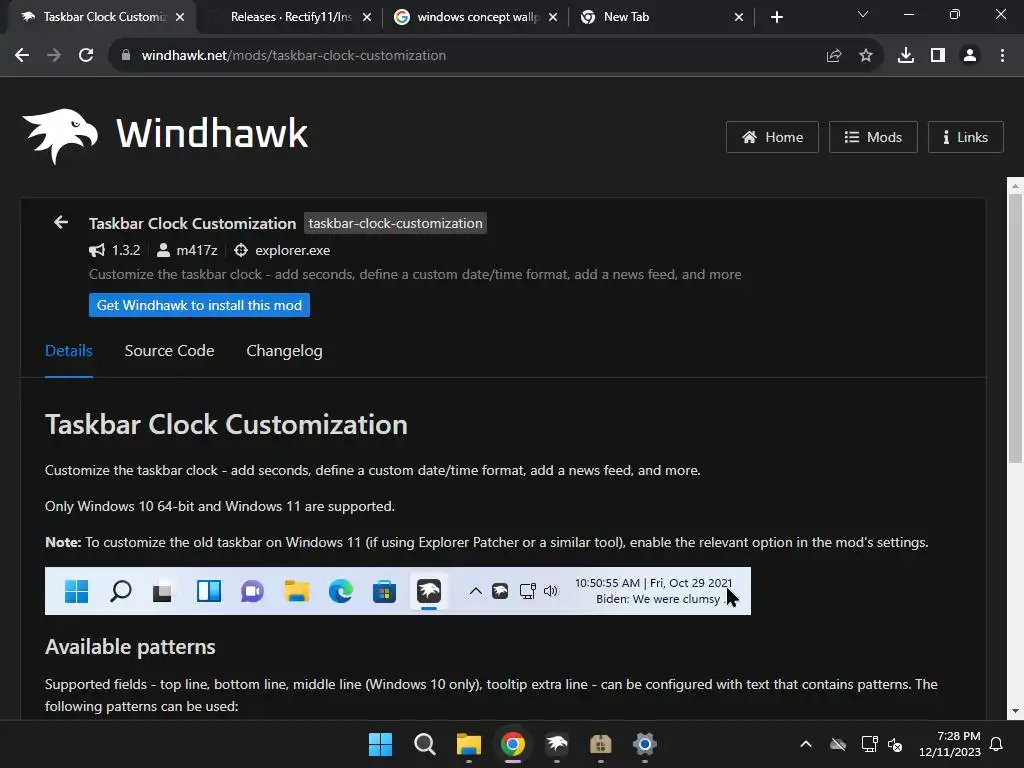Expand the system tray hidden icons chevron
1024x768 pixels.
click(x=806, y=744)
